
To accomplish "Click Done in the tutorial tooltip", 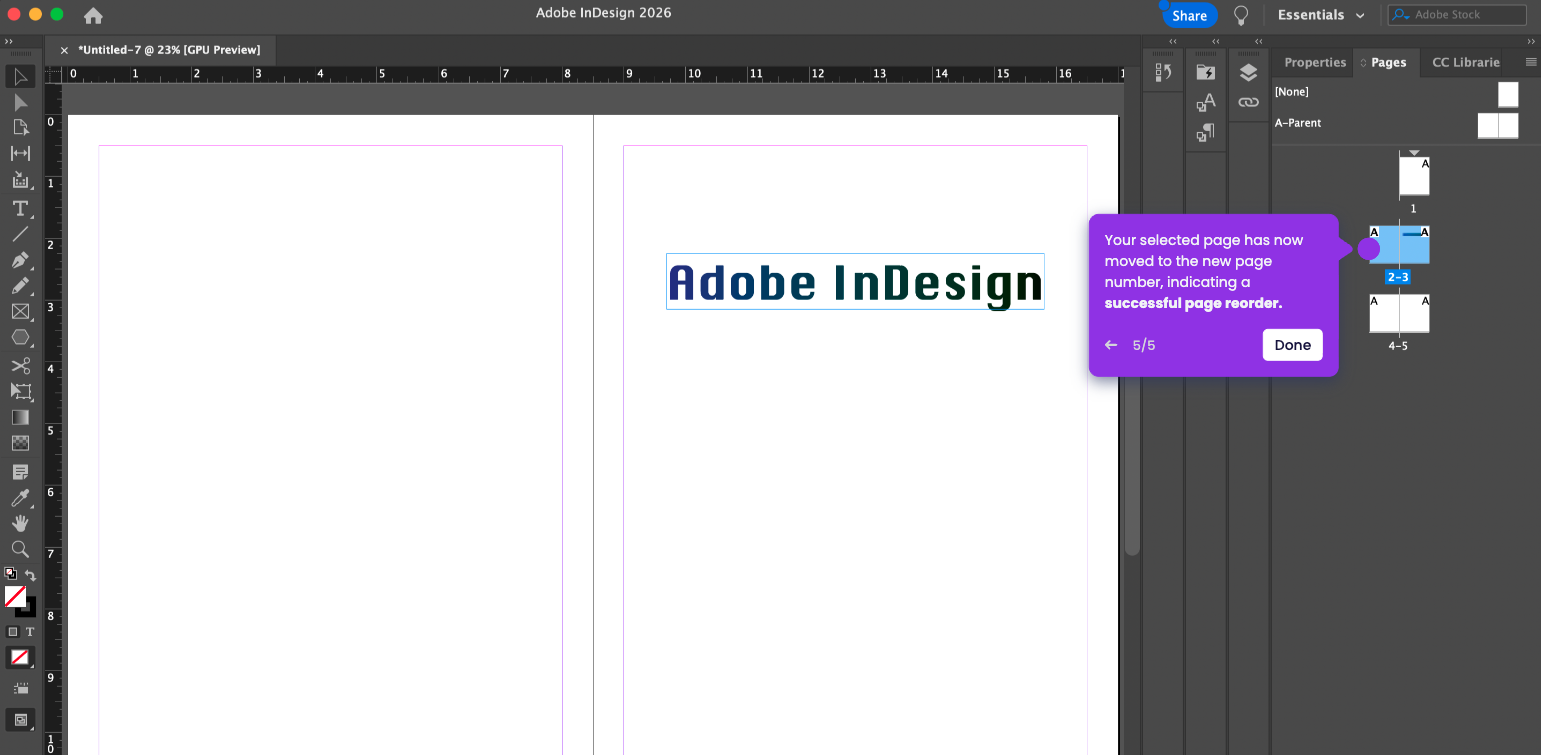I will click(1292, 345).
